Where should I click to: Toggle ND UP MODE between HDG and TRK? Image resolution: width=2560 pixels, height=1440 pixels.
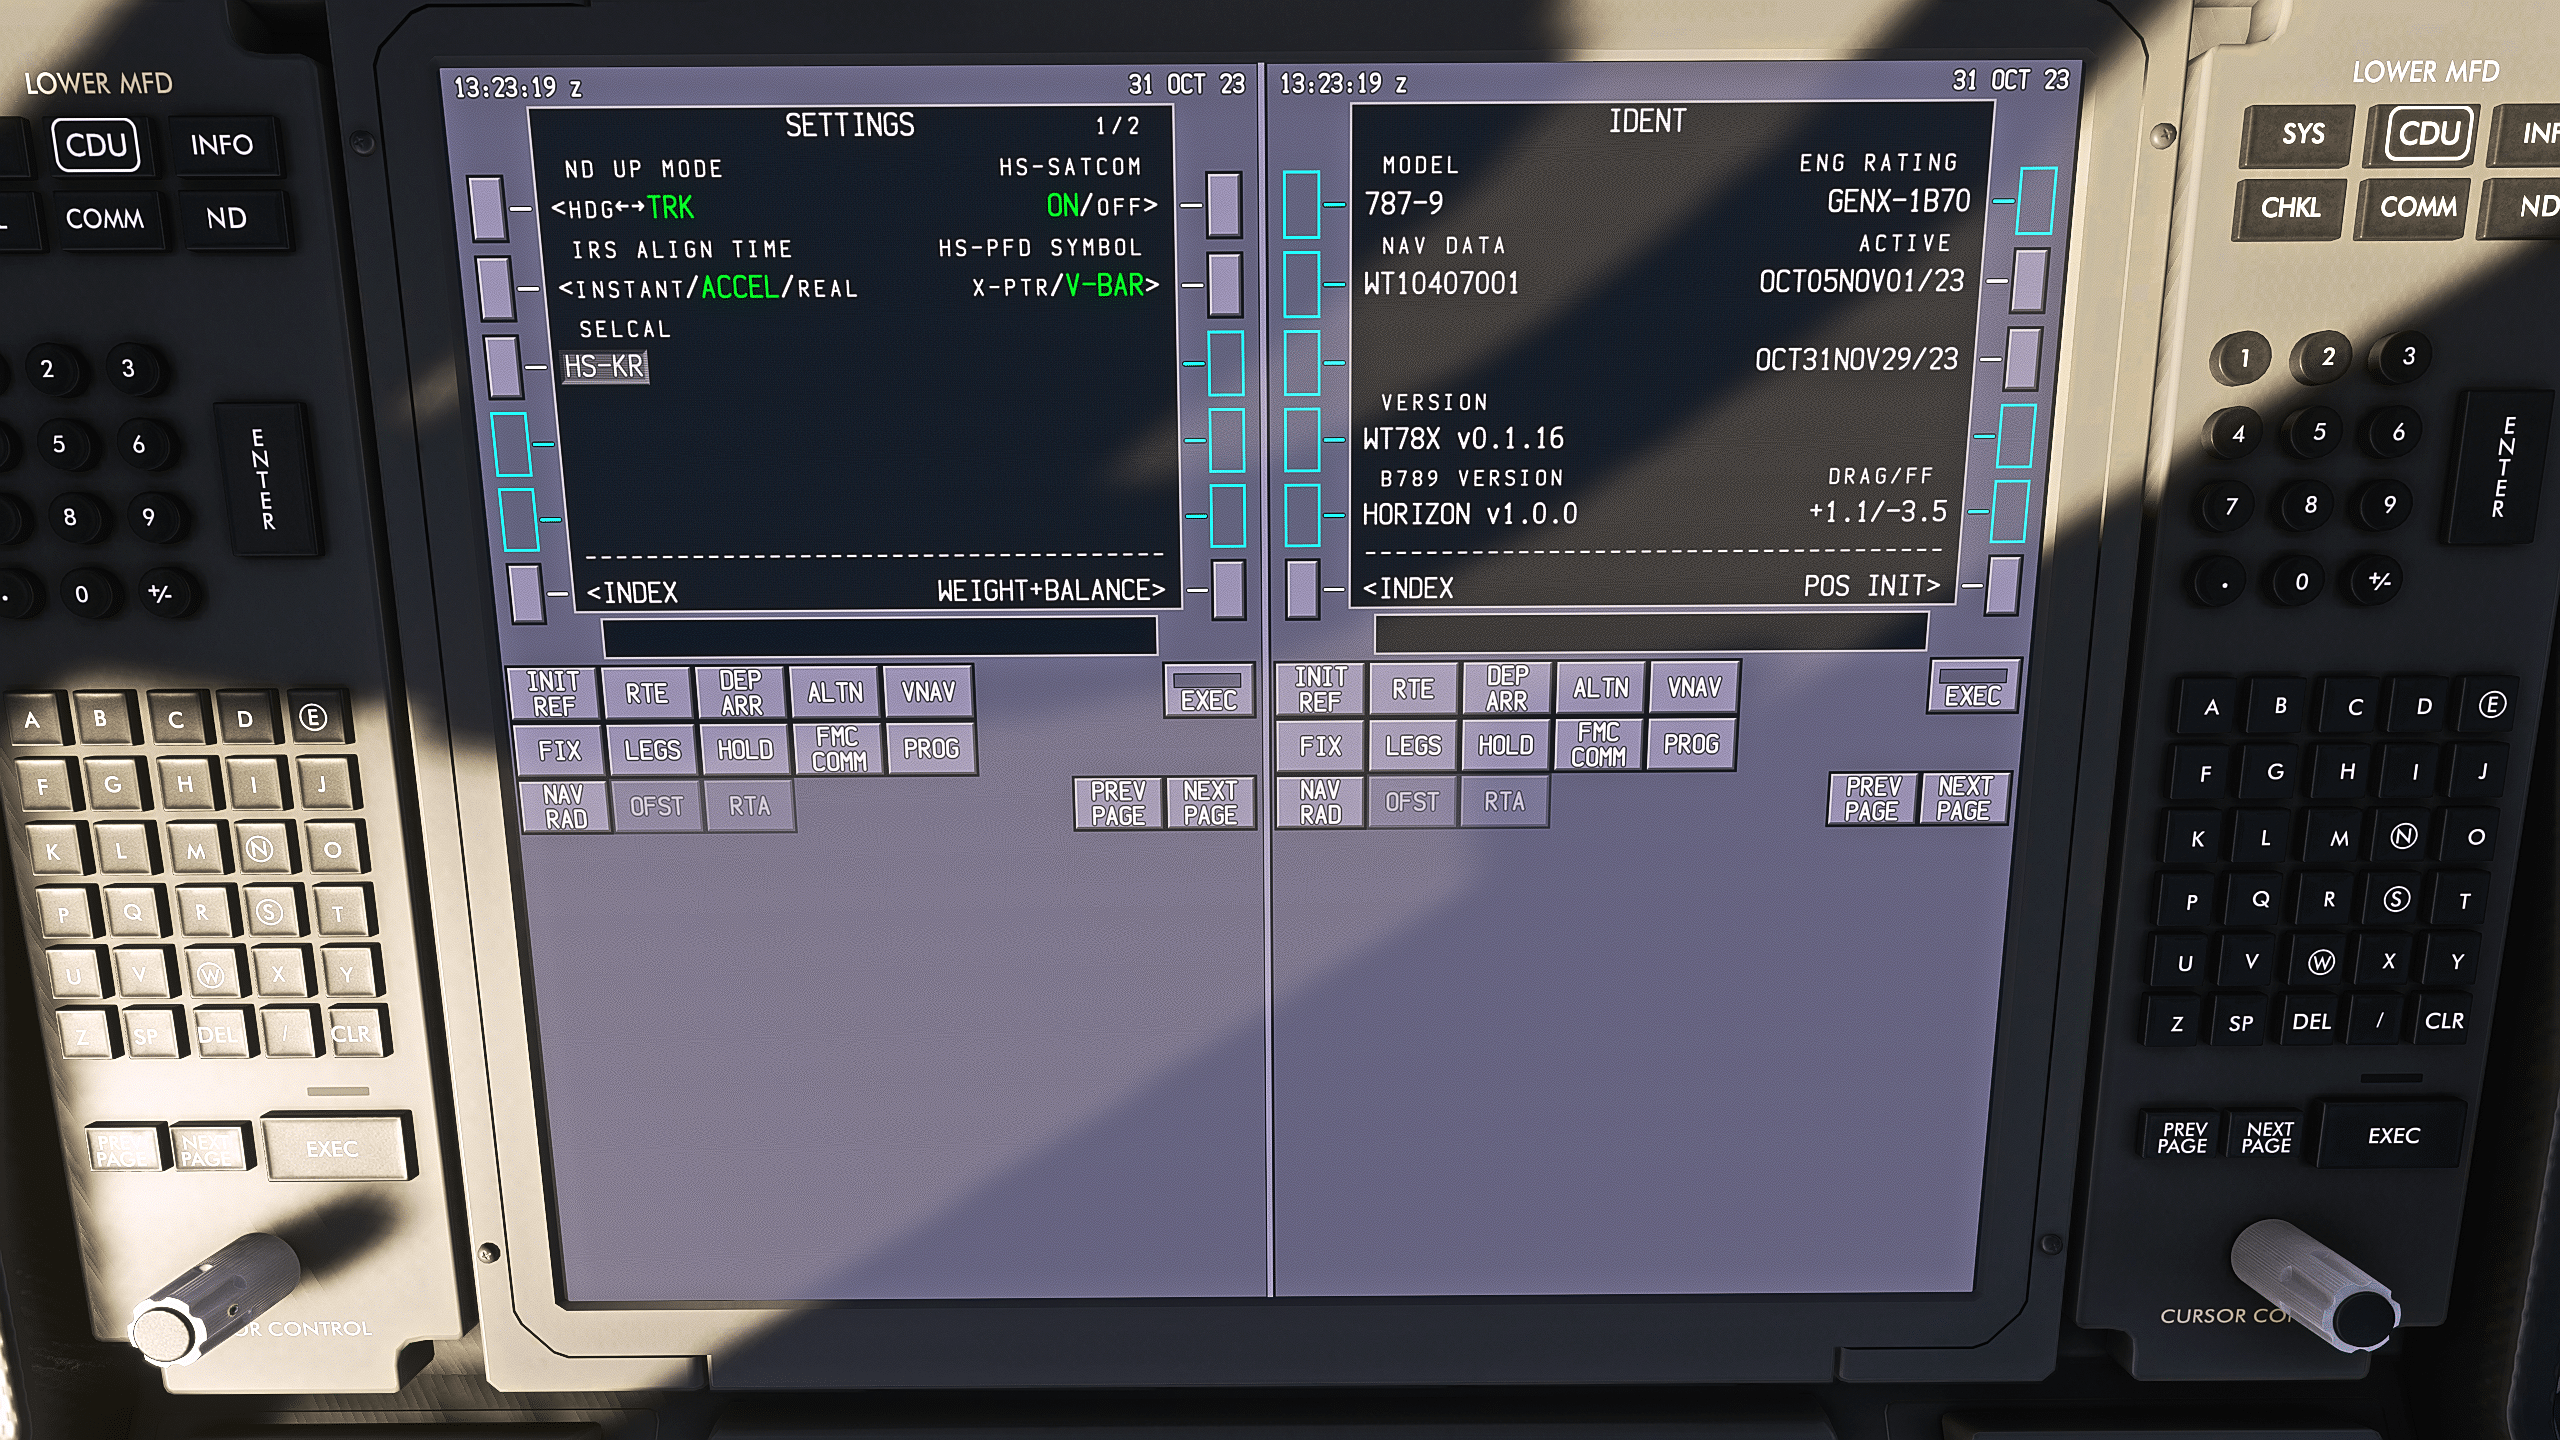tap(487, 208)
